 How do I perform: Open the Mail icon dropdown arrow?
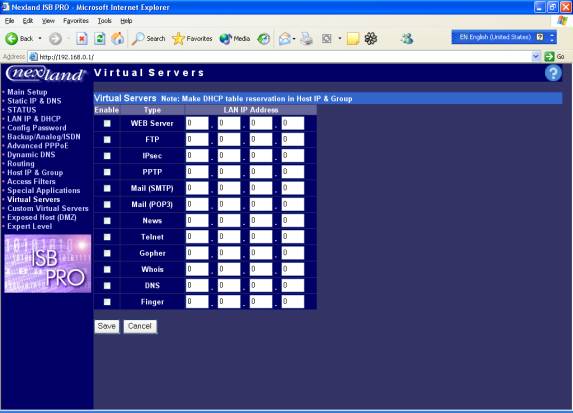pyautogui.click(x=294, y=38)
